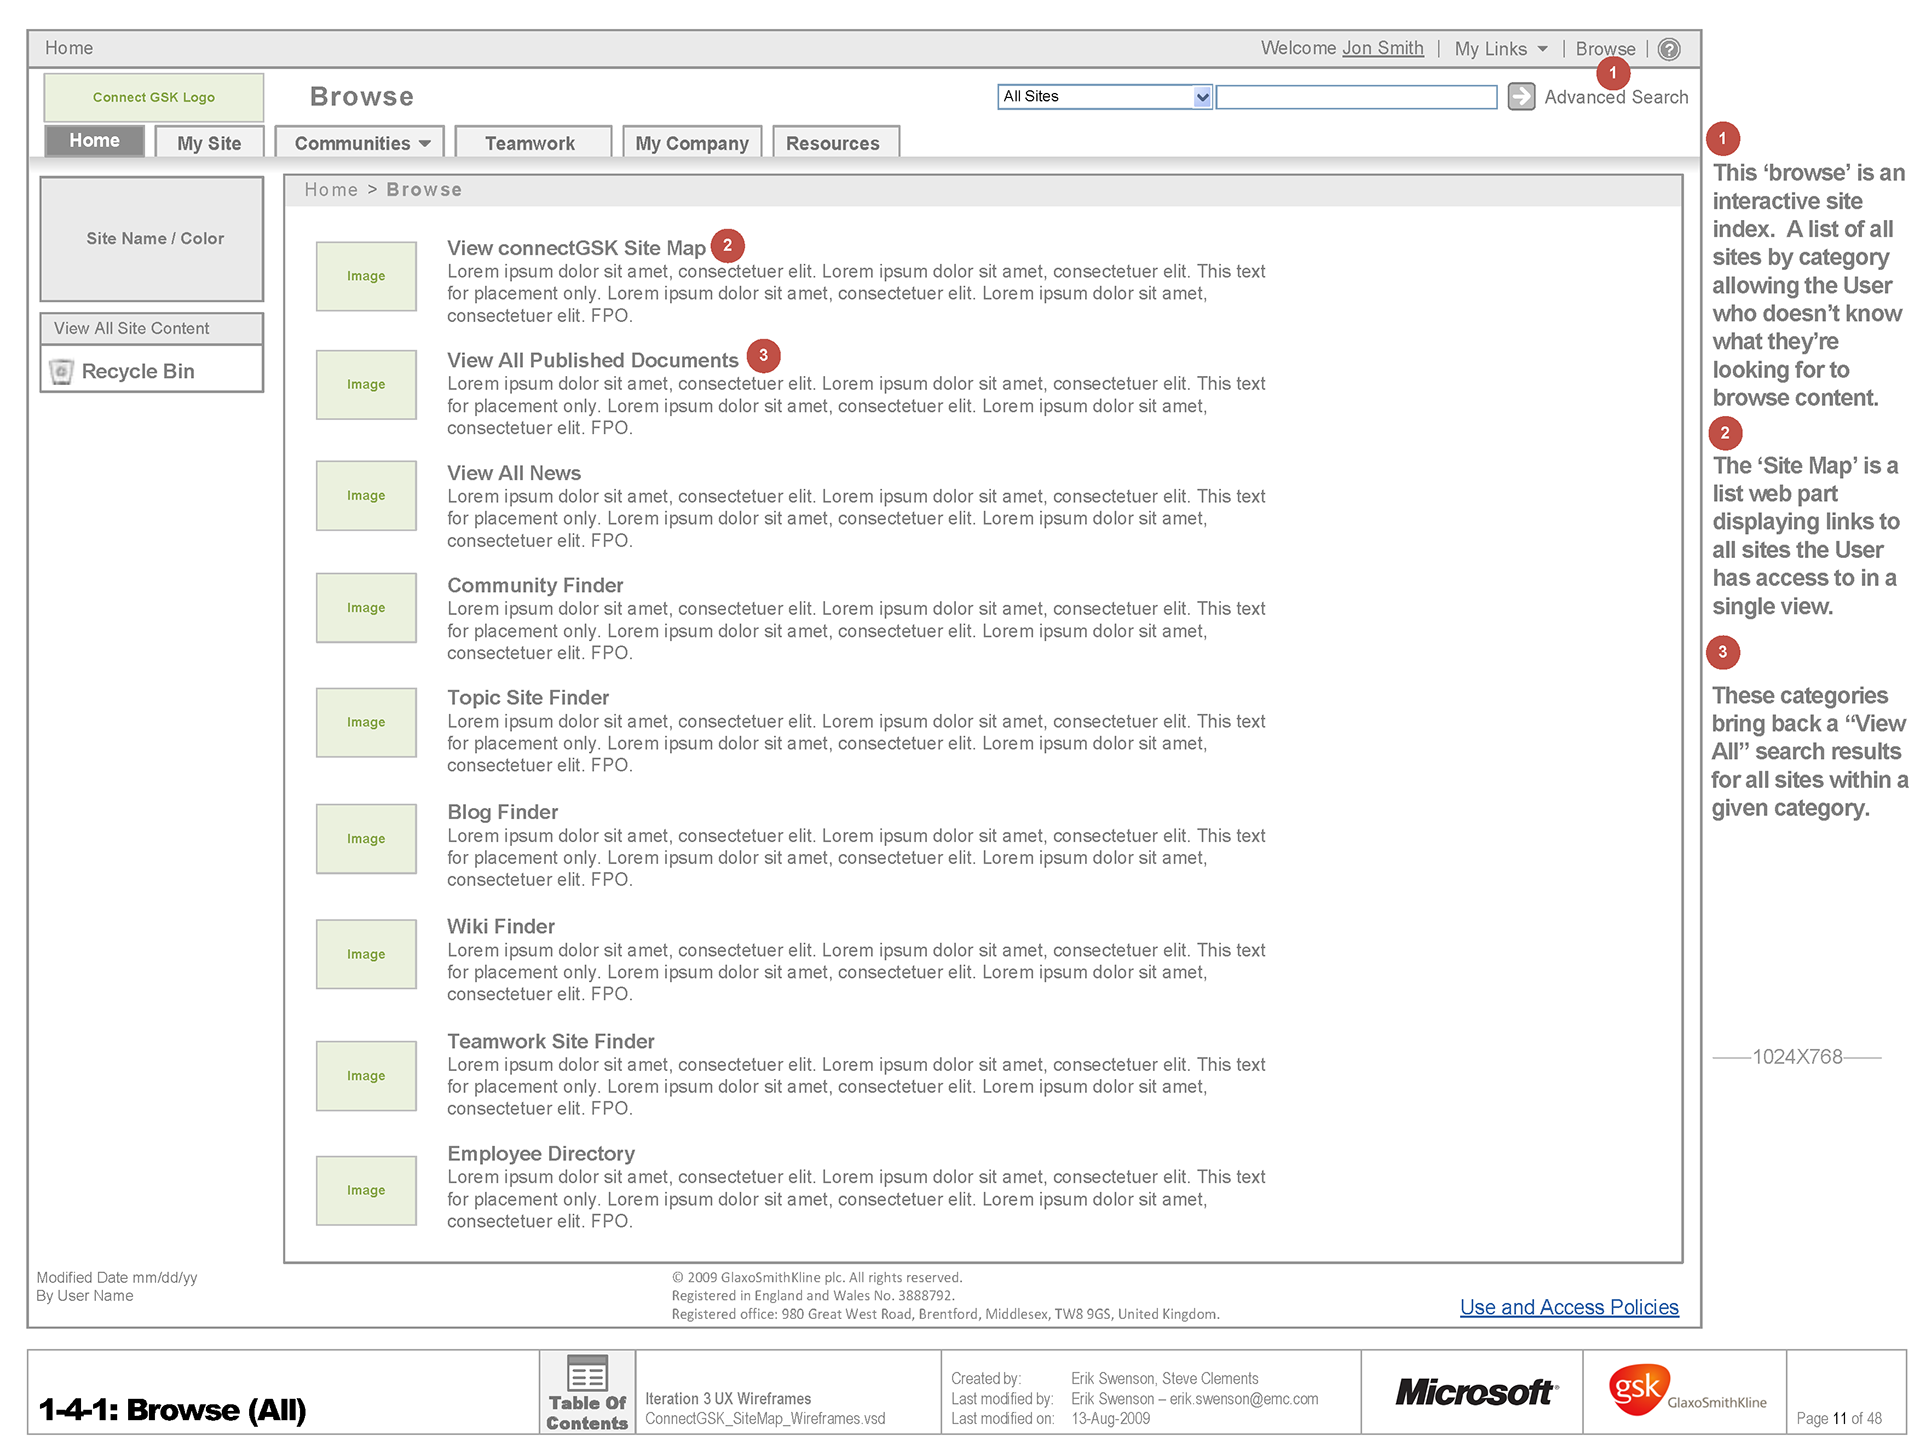Click inside the search text field
This screenshot has height=1447, width=1920.
[x=1355, y=97]
